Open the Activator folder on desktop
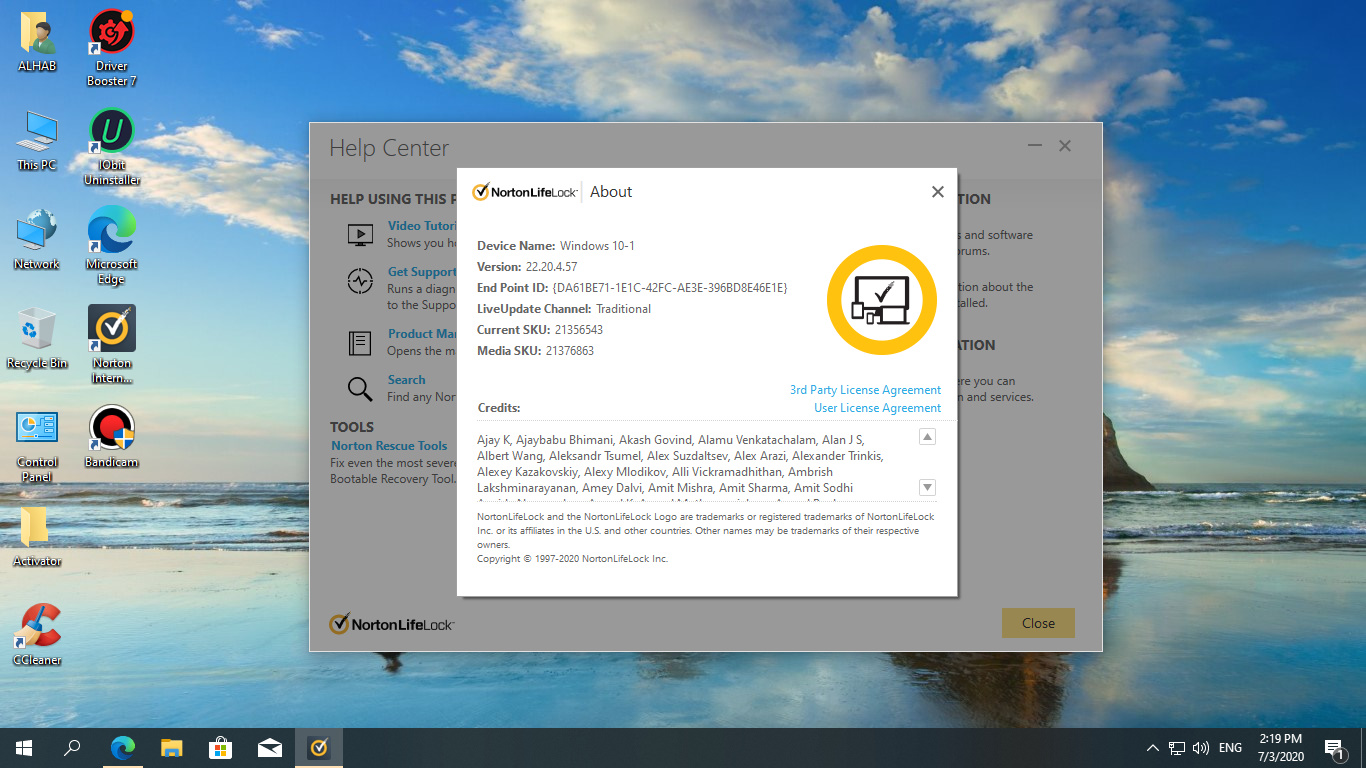 (37, 537)
